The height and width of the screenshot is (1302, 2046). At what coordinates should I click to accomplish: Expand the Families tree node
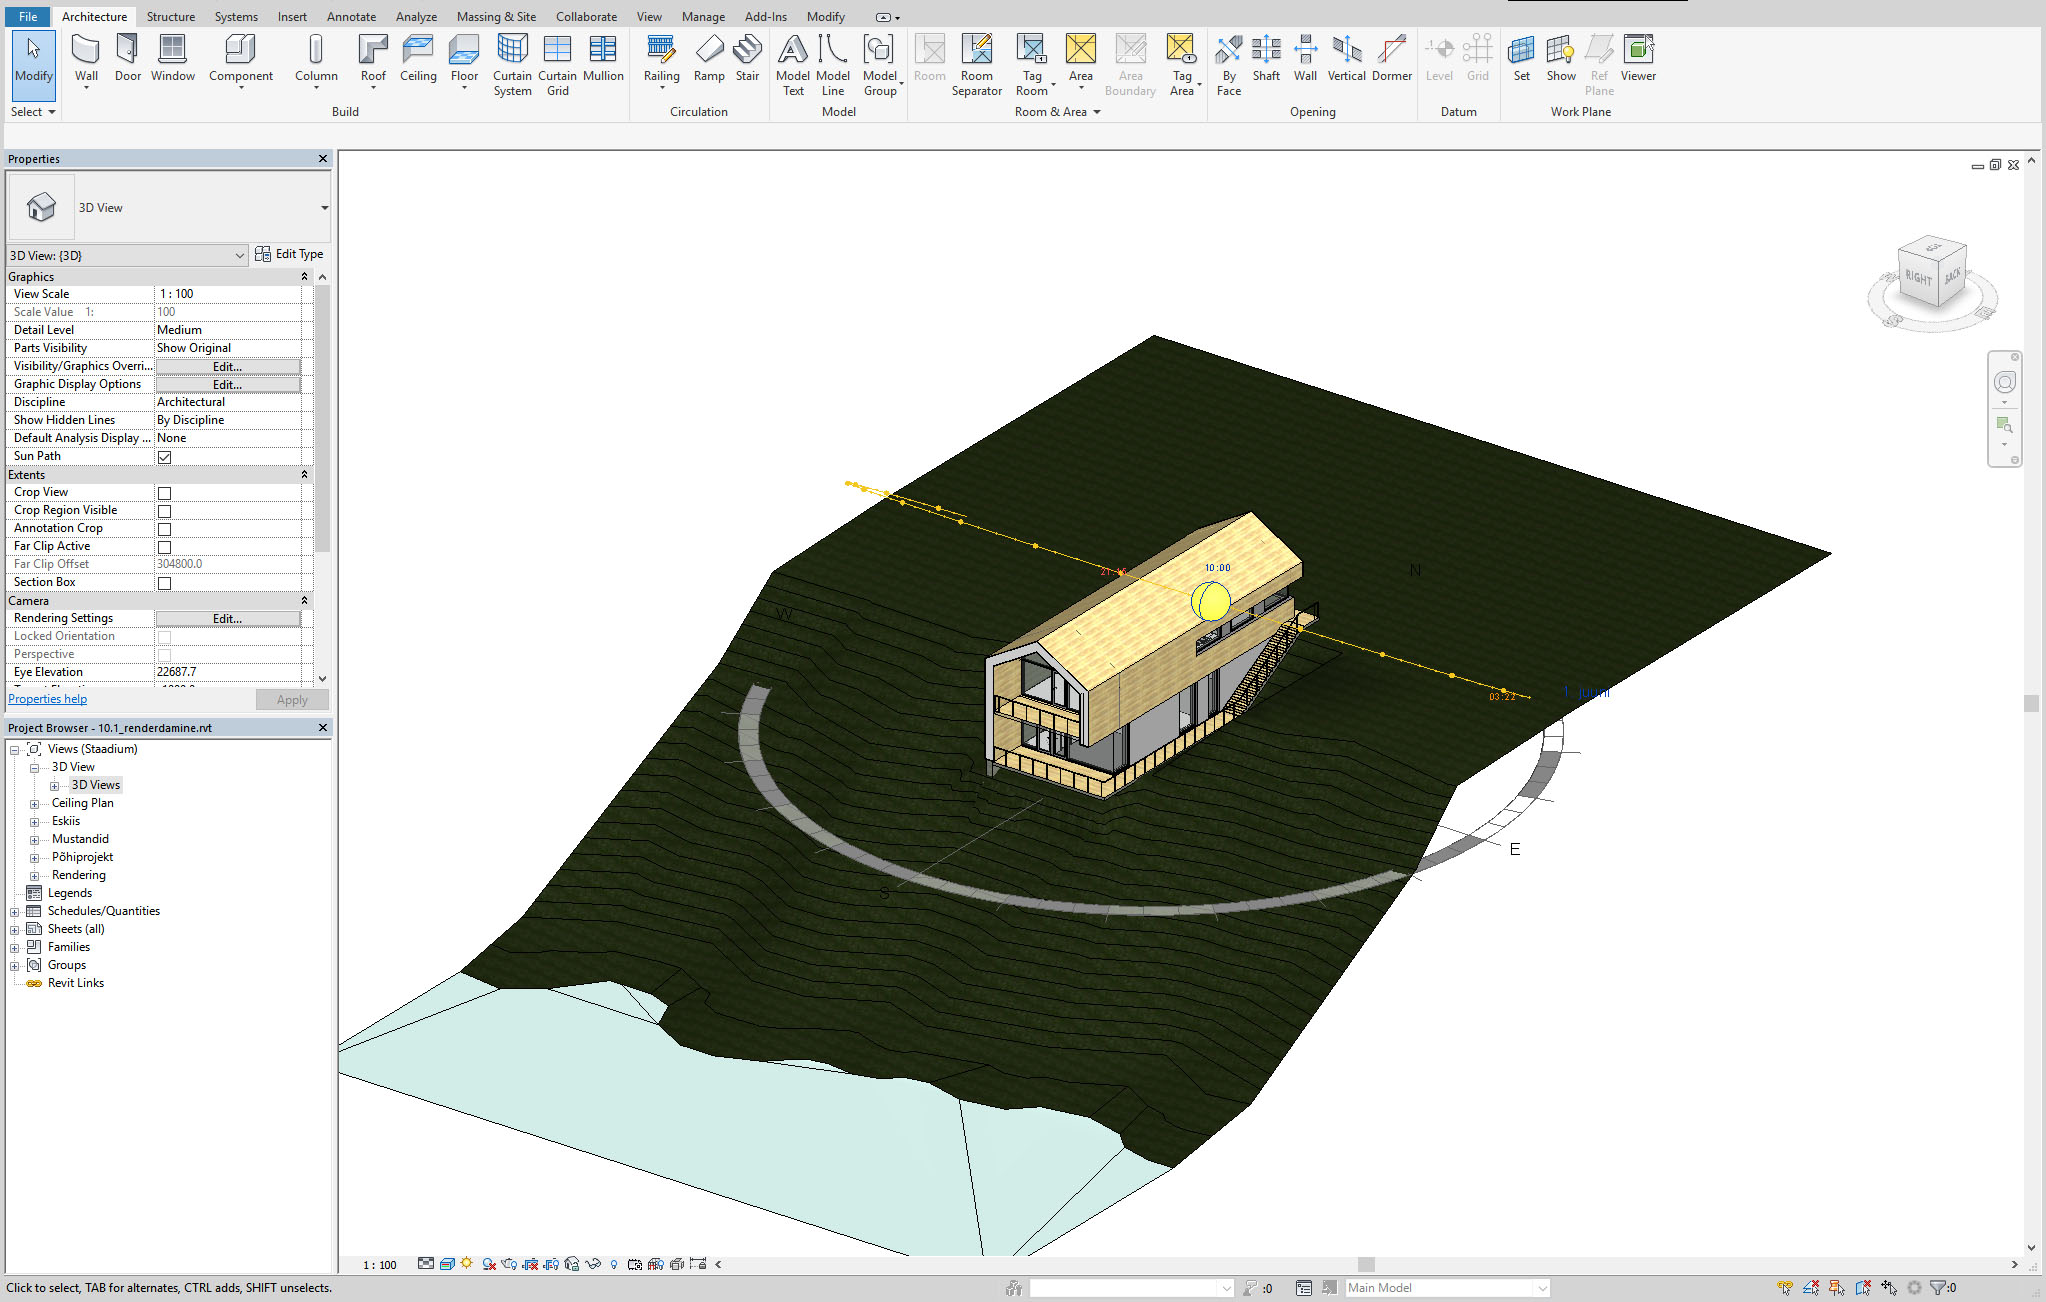pyautogui.click(x=15, y=948)
